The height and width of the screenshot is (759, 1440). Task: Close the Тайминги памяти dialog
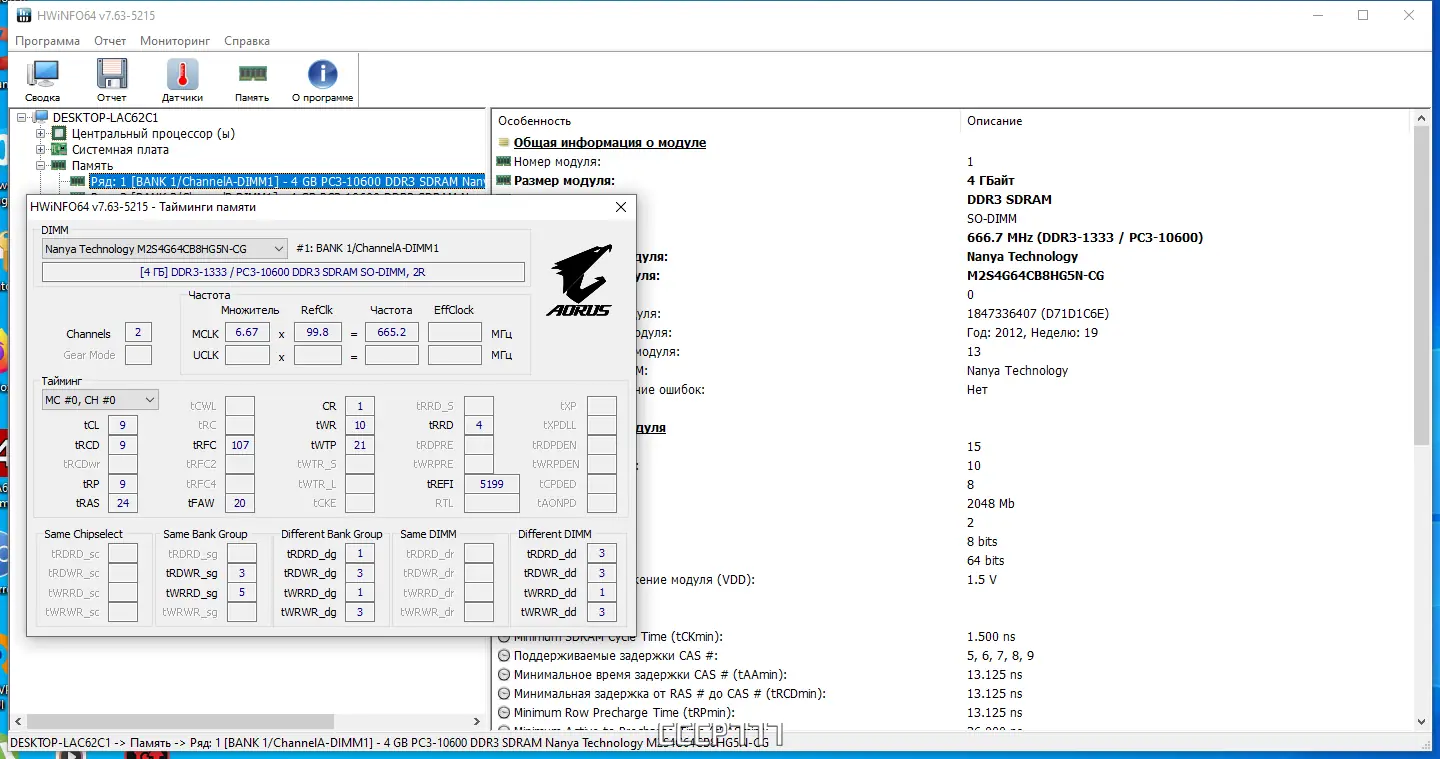(x=620, y=207)
